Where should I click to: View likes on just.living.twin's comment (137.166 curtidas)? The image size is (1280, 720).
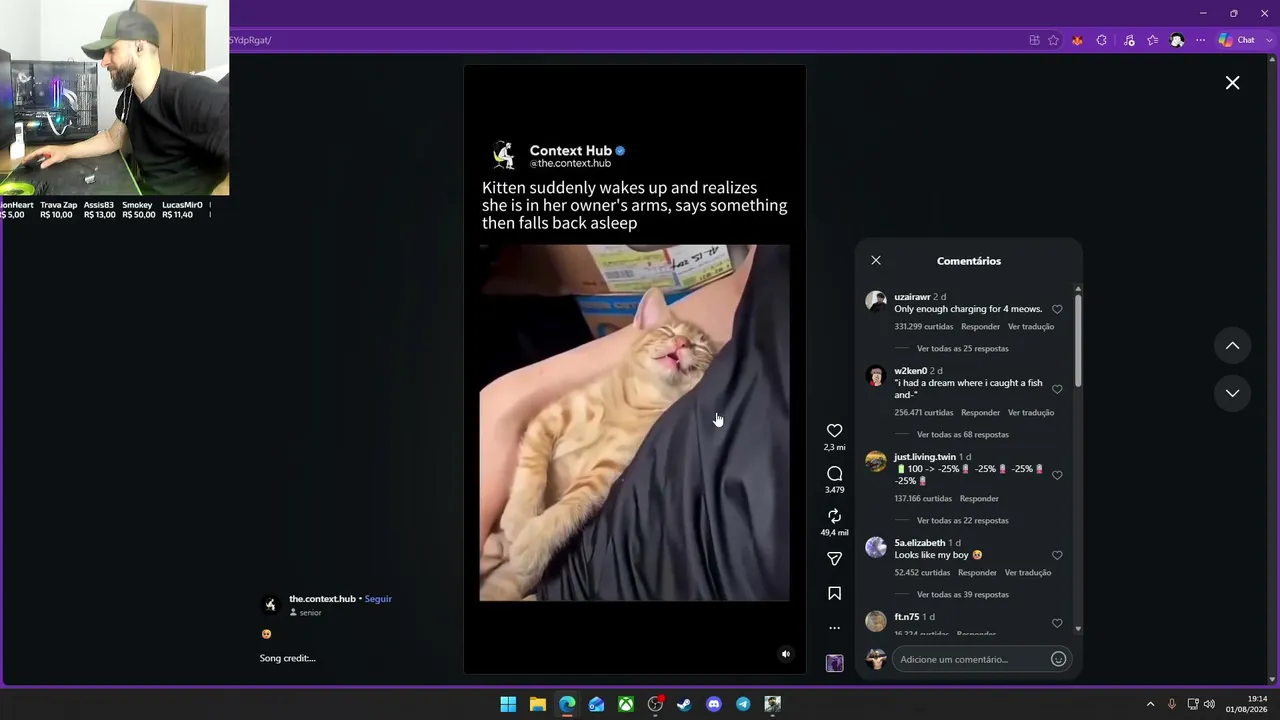coord(923,499)
